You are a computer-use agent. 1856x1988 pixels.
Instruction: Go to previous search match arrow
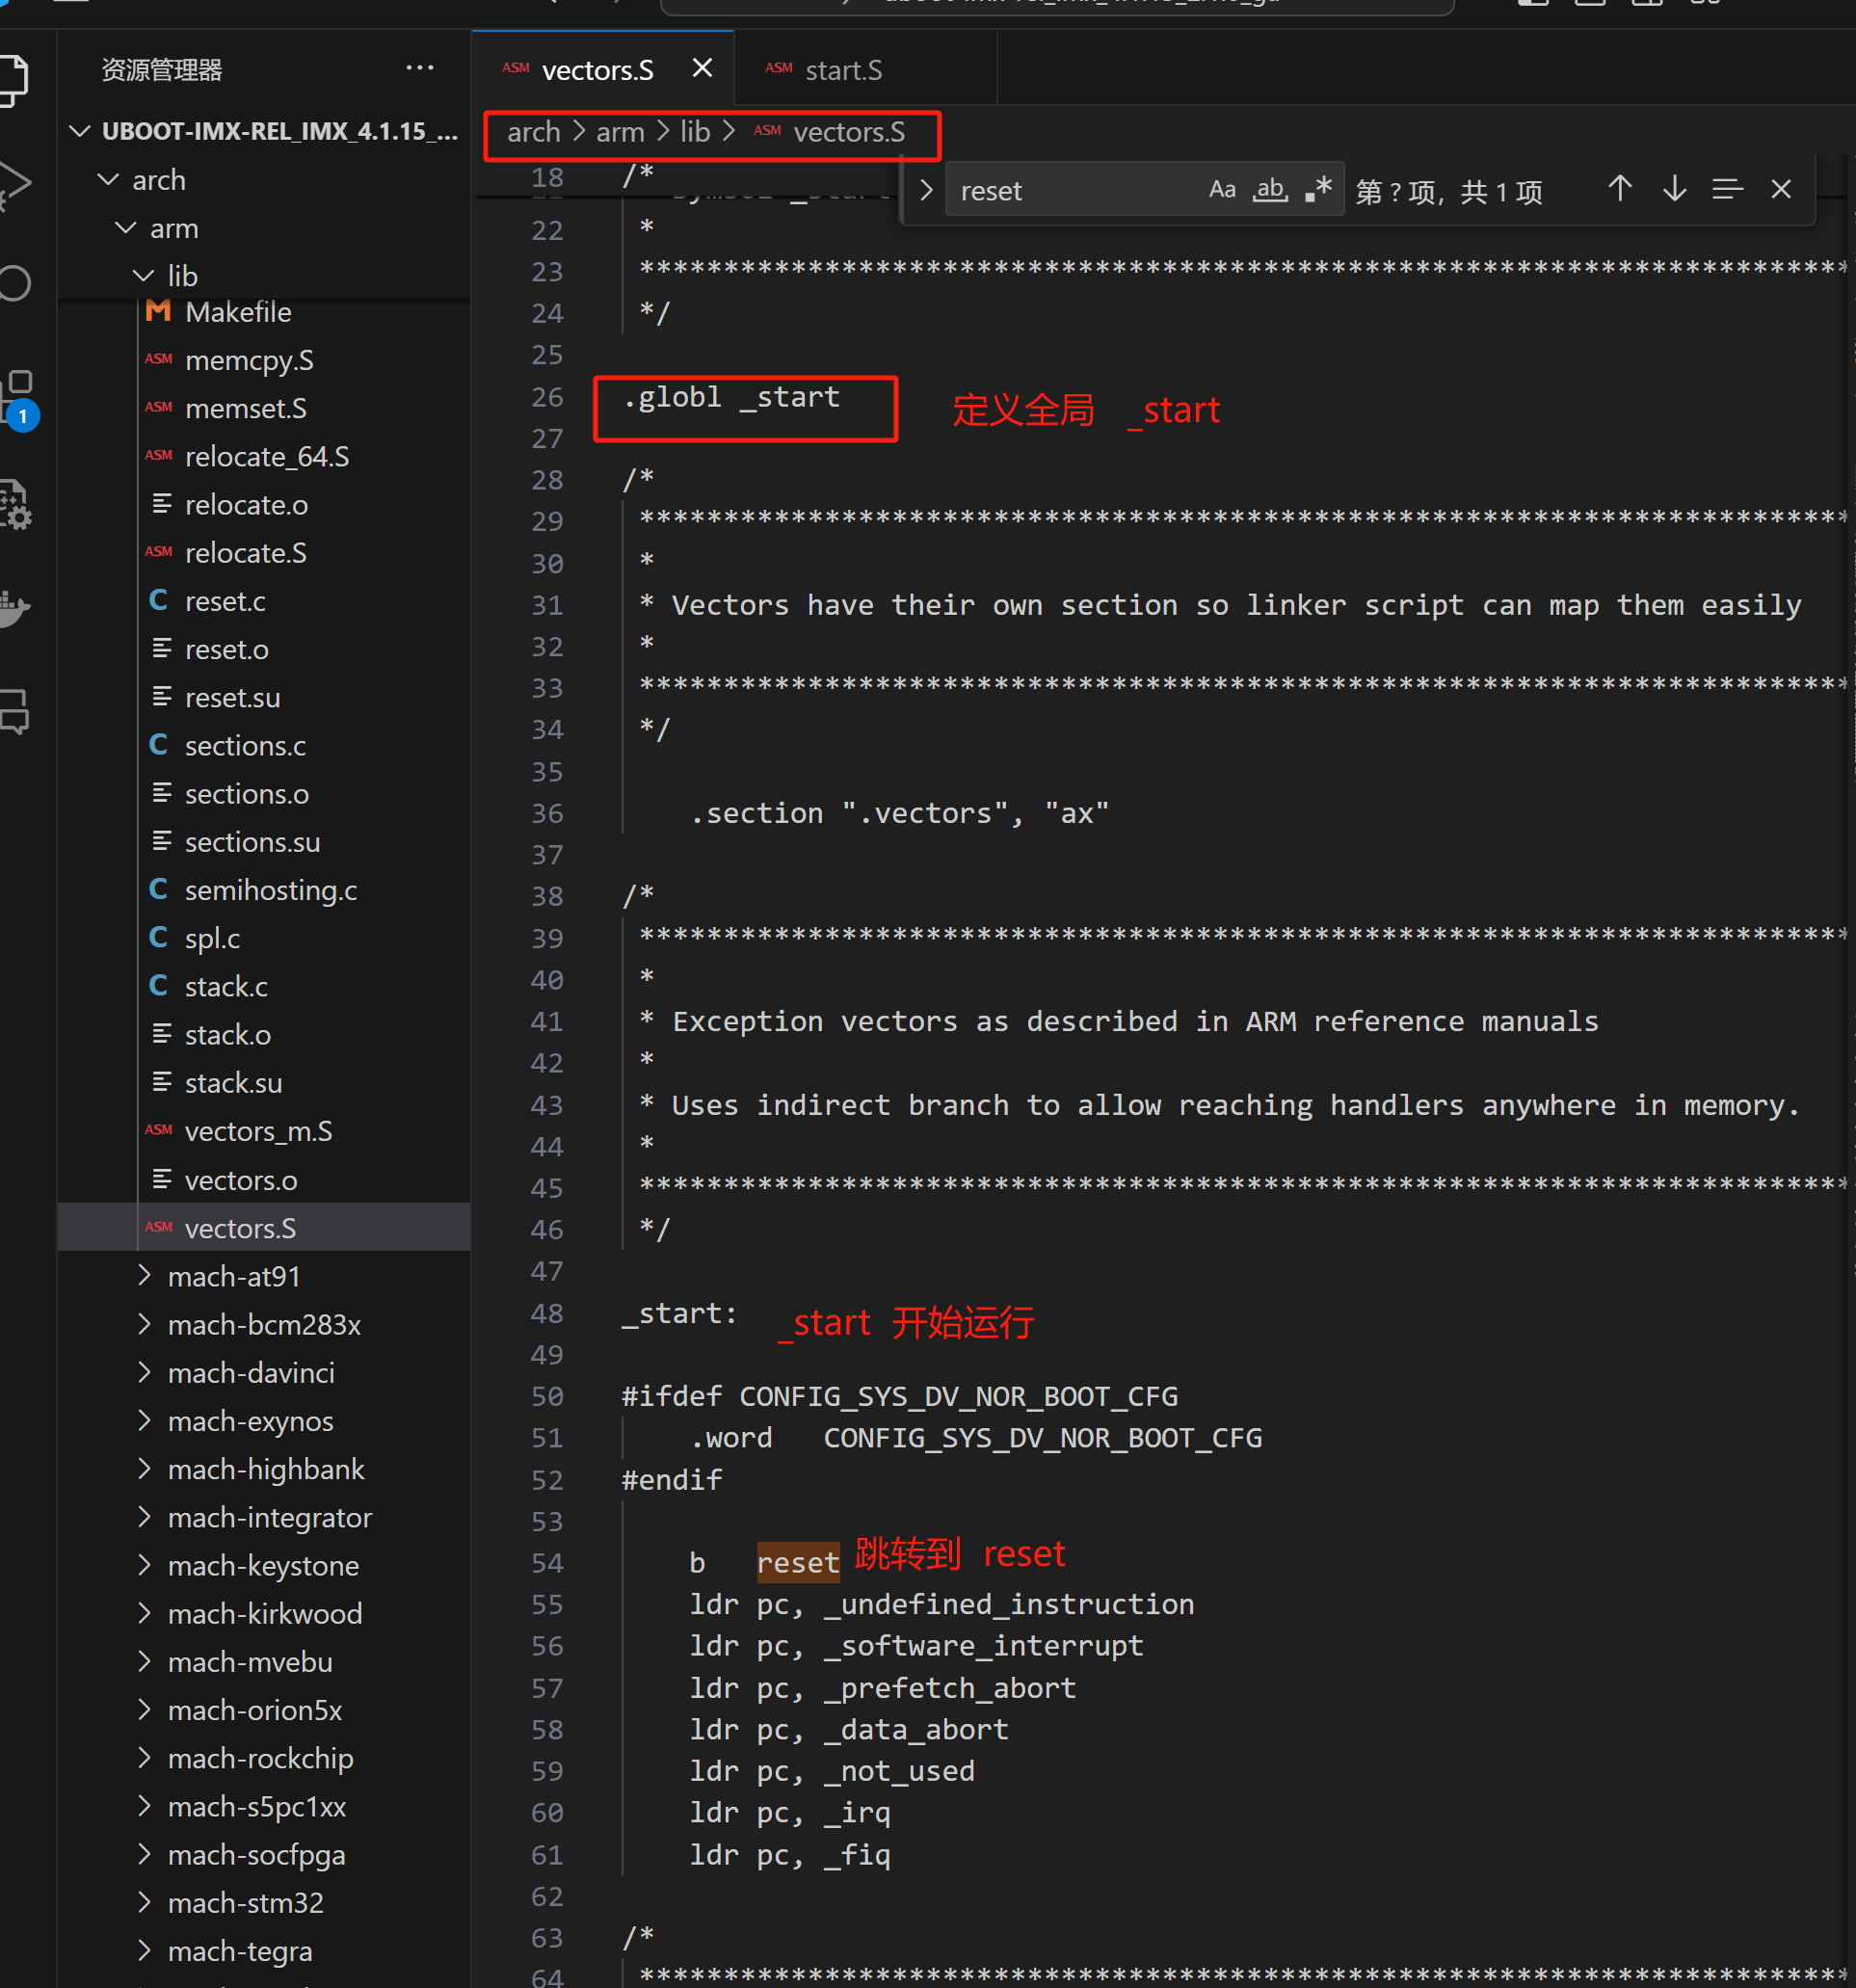pyautogui.click(x=1619, y=189)
